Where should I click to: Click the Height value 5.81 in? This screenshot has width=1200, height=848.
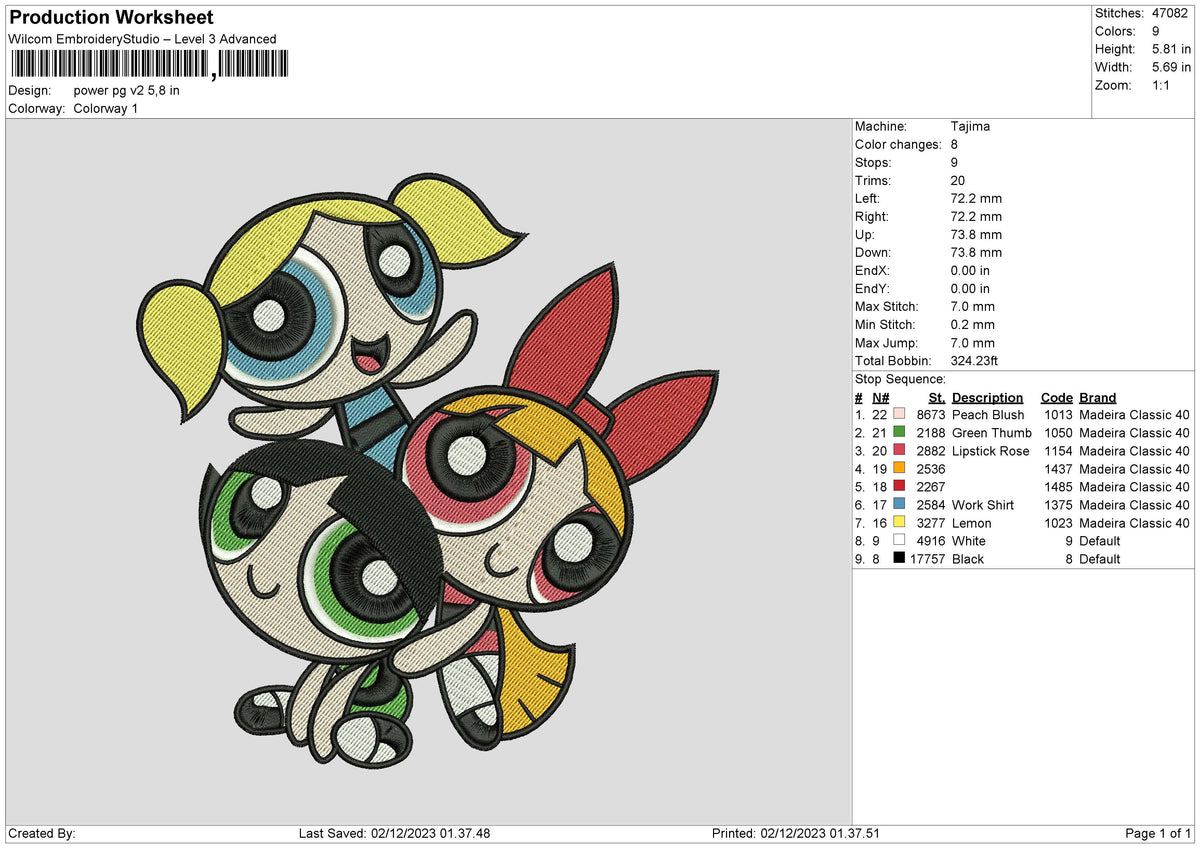pyautogui.click(x=1171, y=49)
